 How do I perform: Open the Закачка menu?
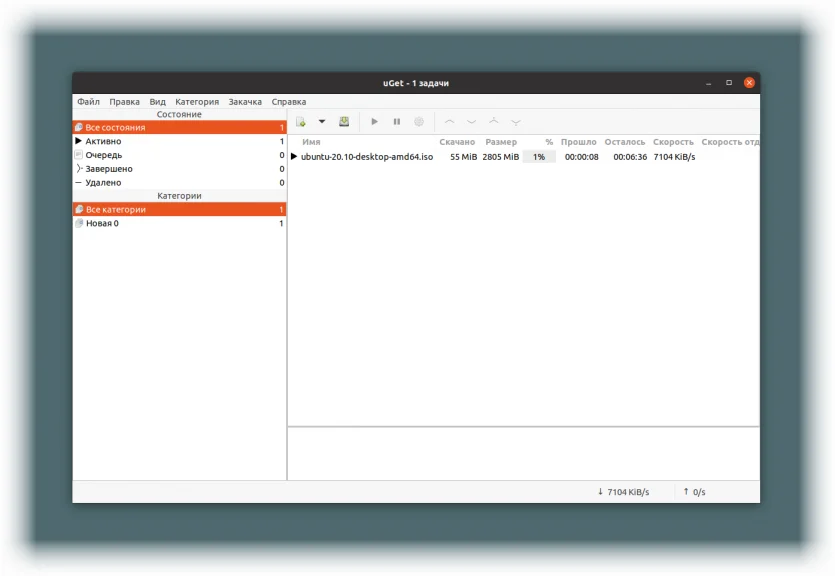245,102
